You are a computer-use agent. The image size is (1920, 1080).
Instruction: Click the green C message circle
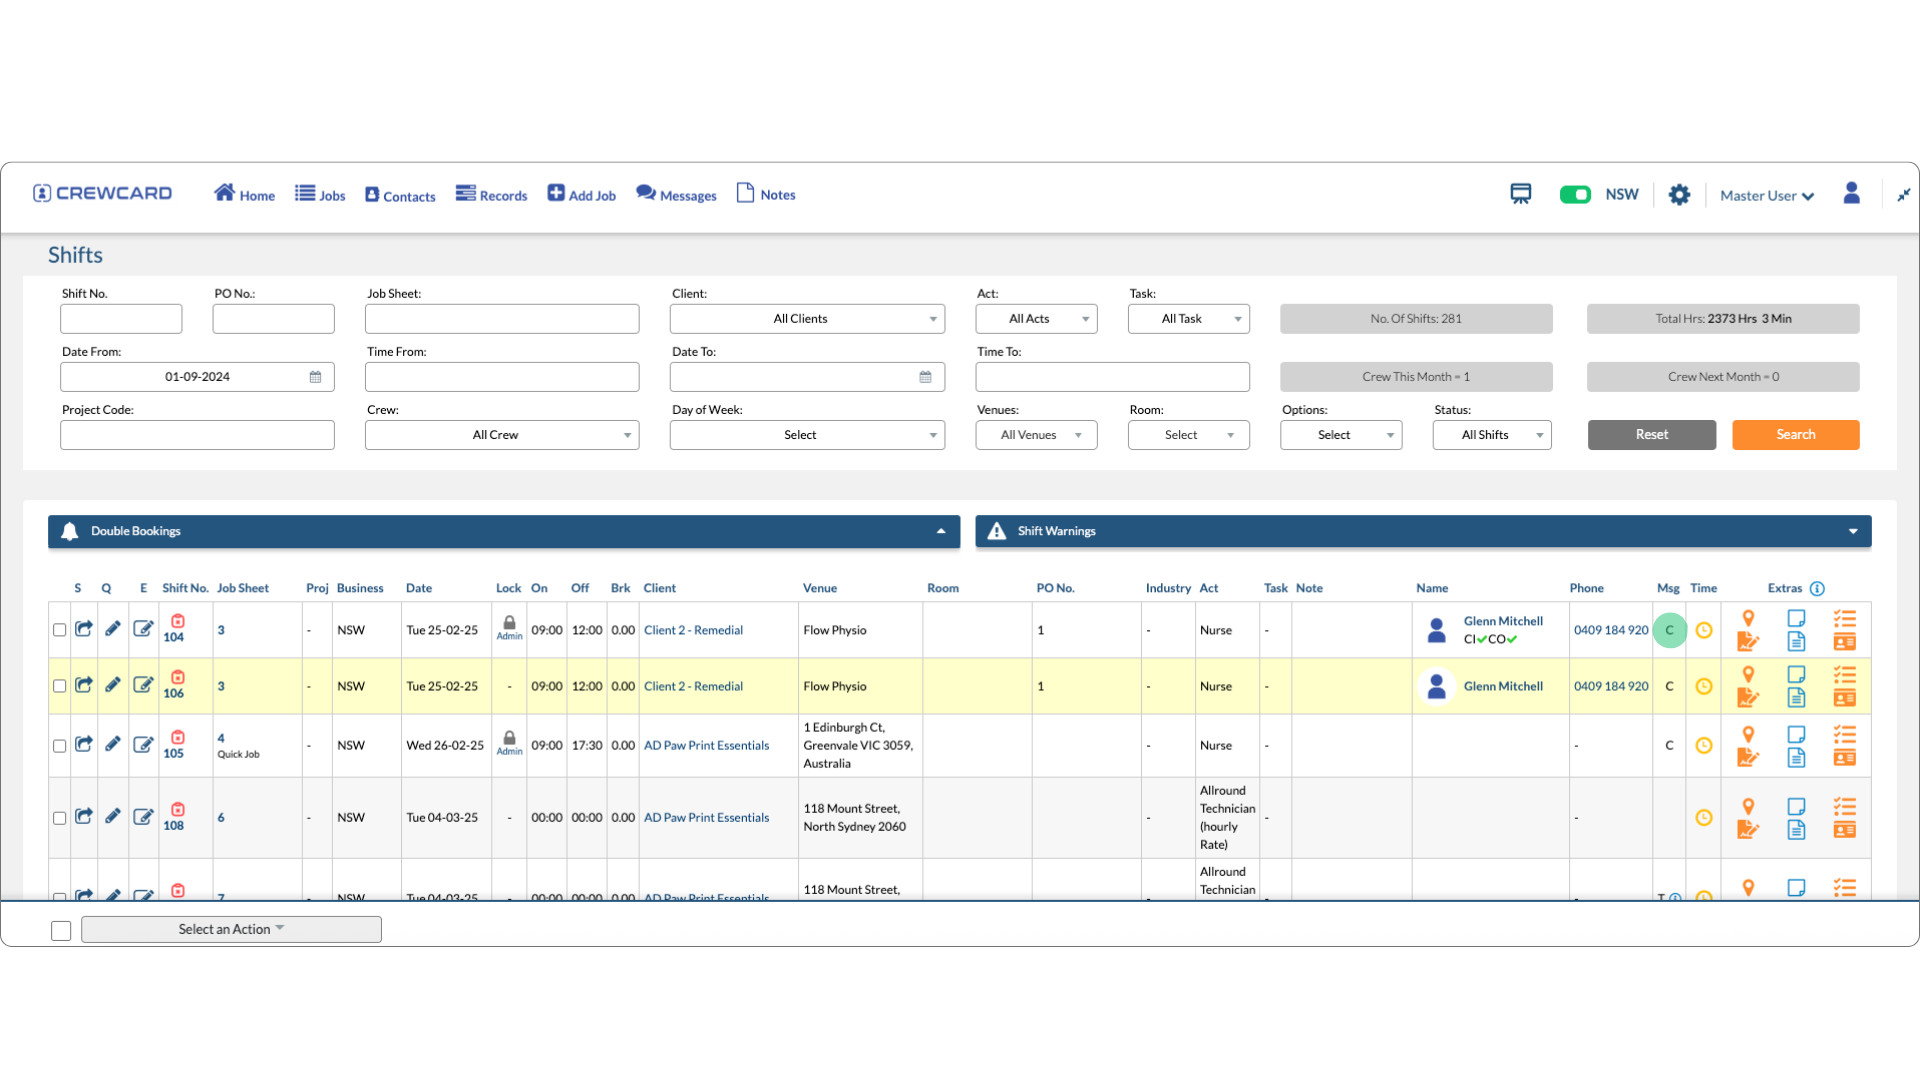(1669, 630)
